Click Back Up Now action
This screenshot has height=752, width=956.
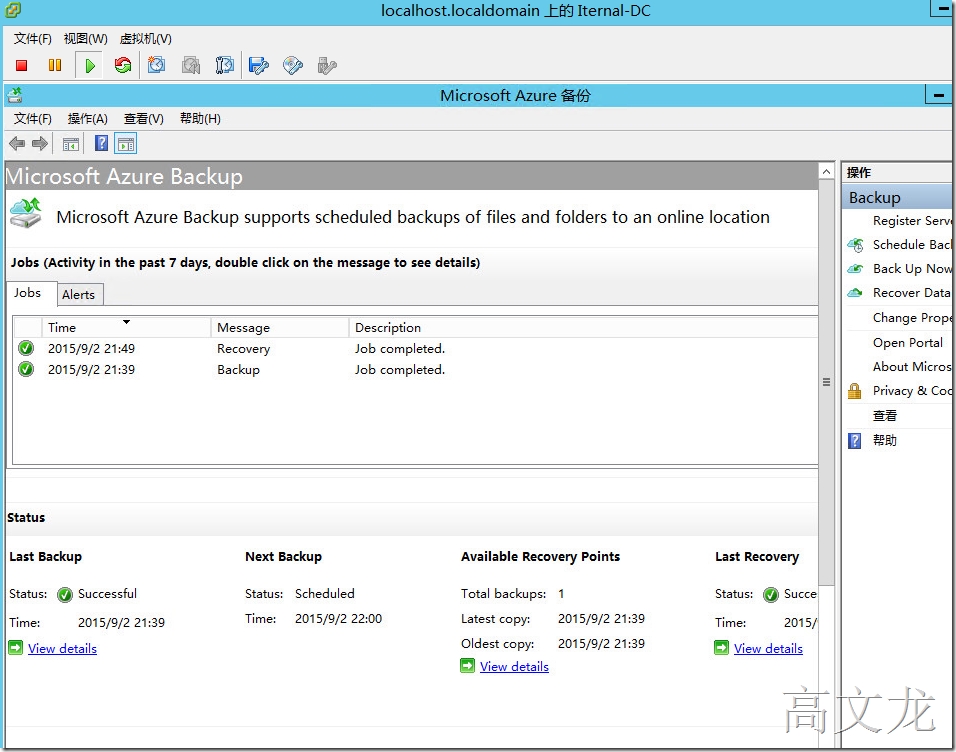911,268
